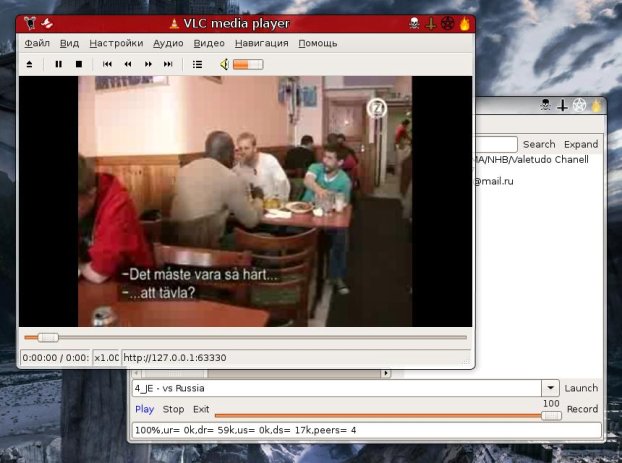
Task: Open the playlist in VLC
Action: (x=197, y=64)
